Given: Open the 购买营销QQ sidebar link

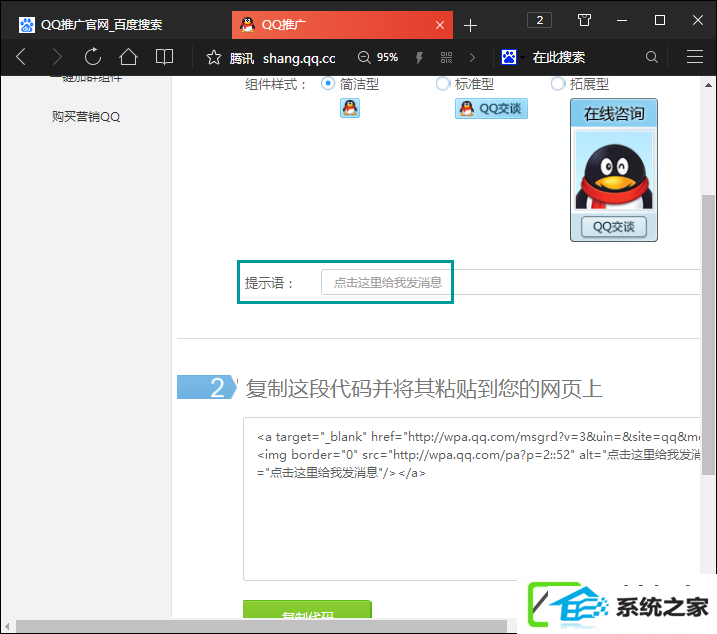Looking at the screenshot, I should (86, 117).
